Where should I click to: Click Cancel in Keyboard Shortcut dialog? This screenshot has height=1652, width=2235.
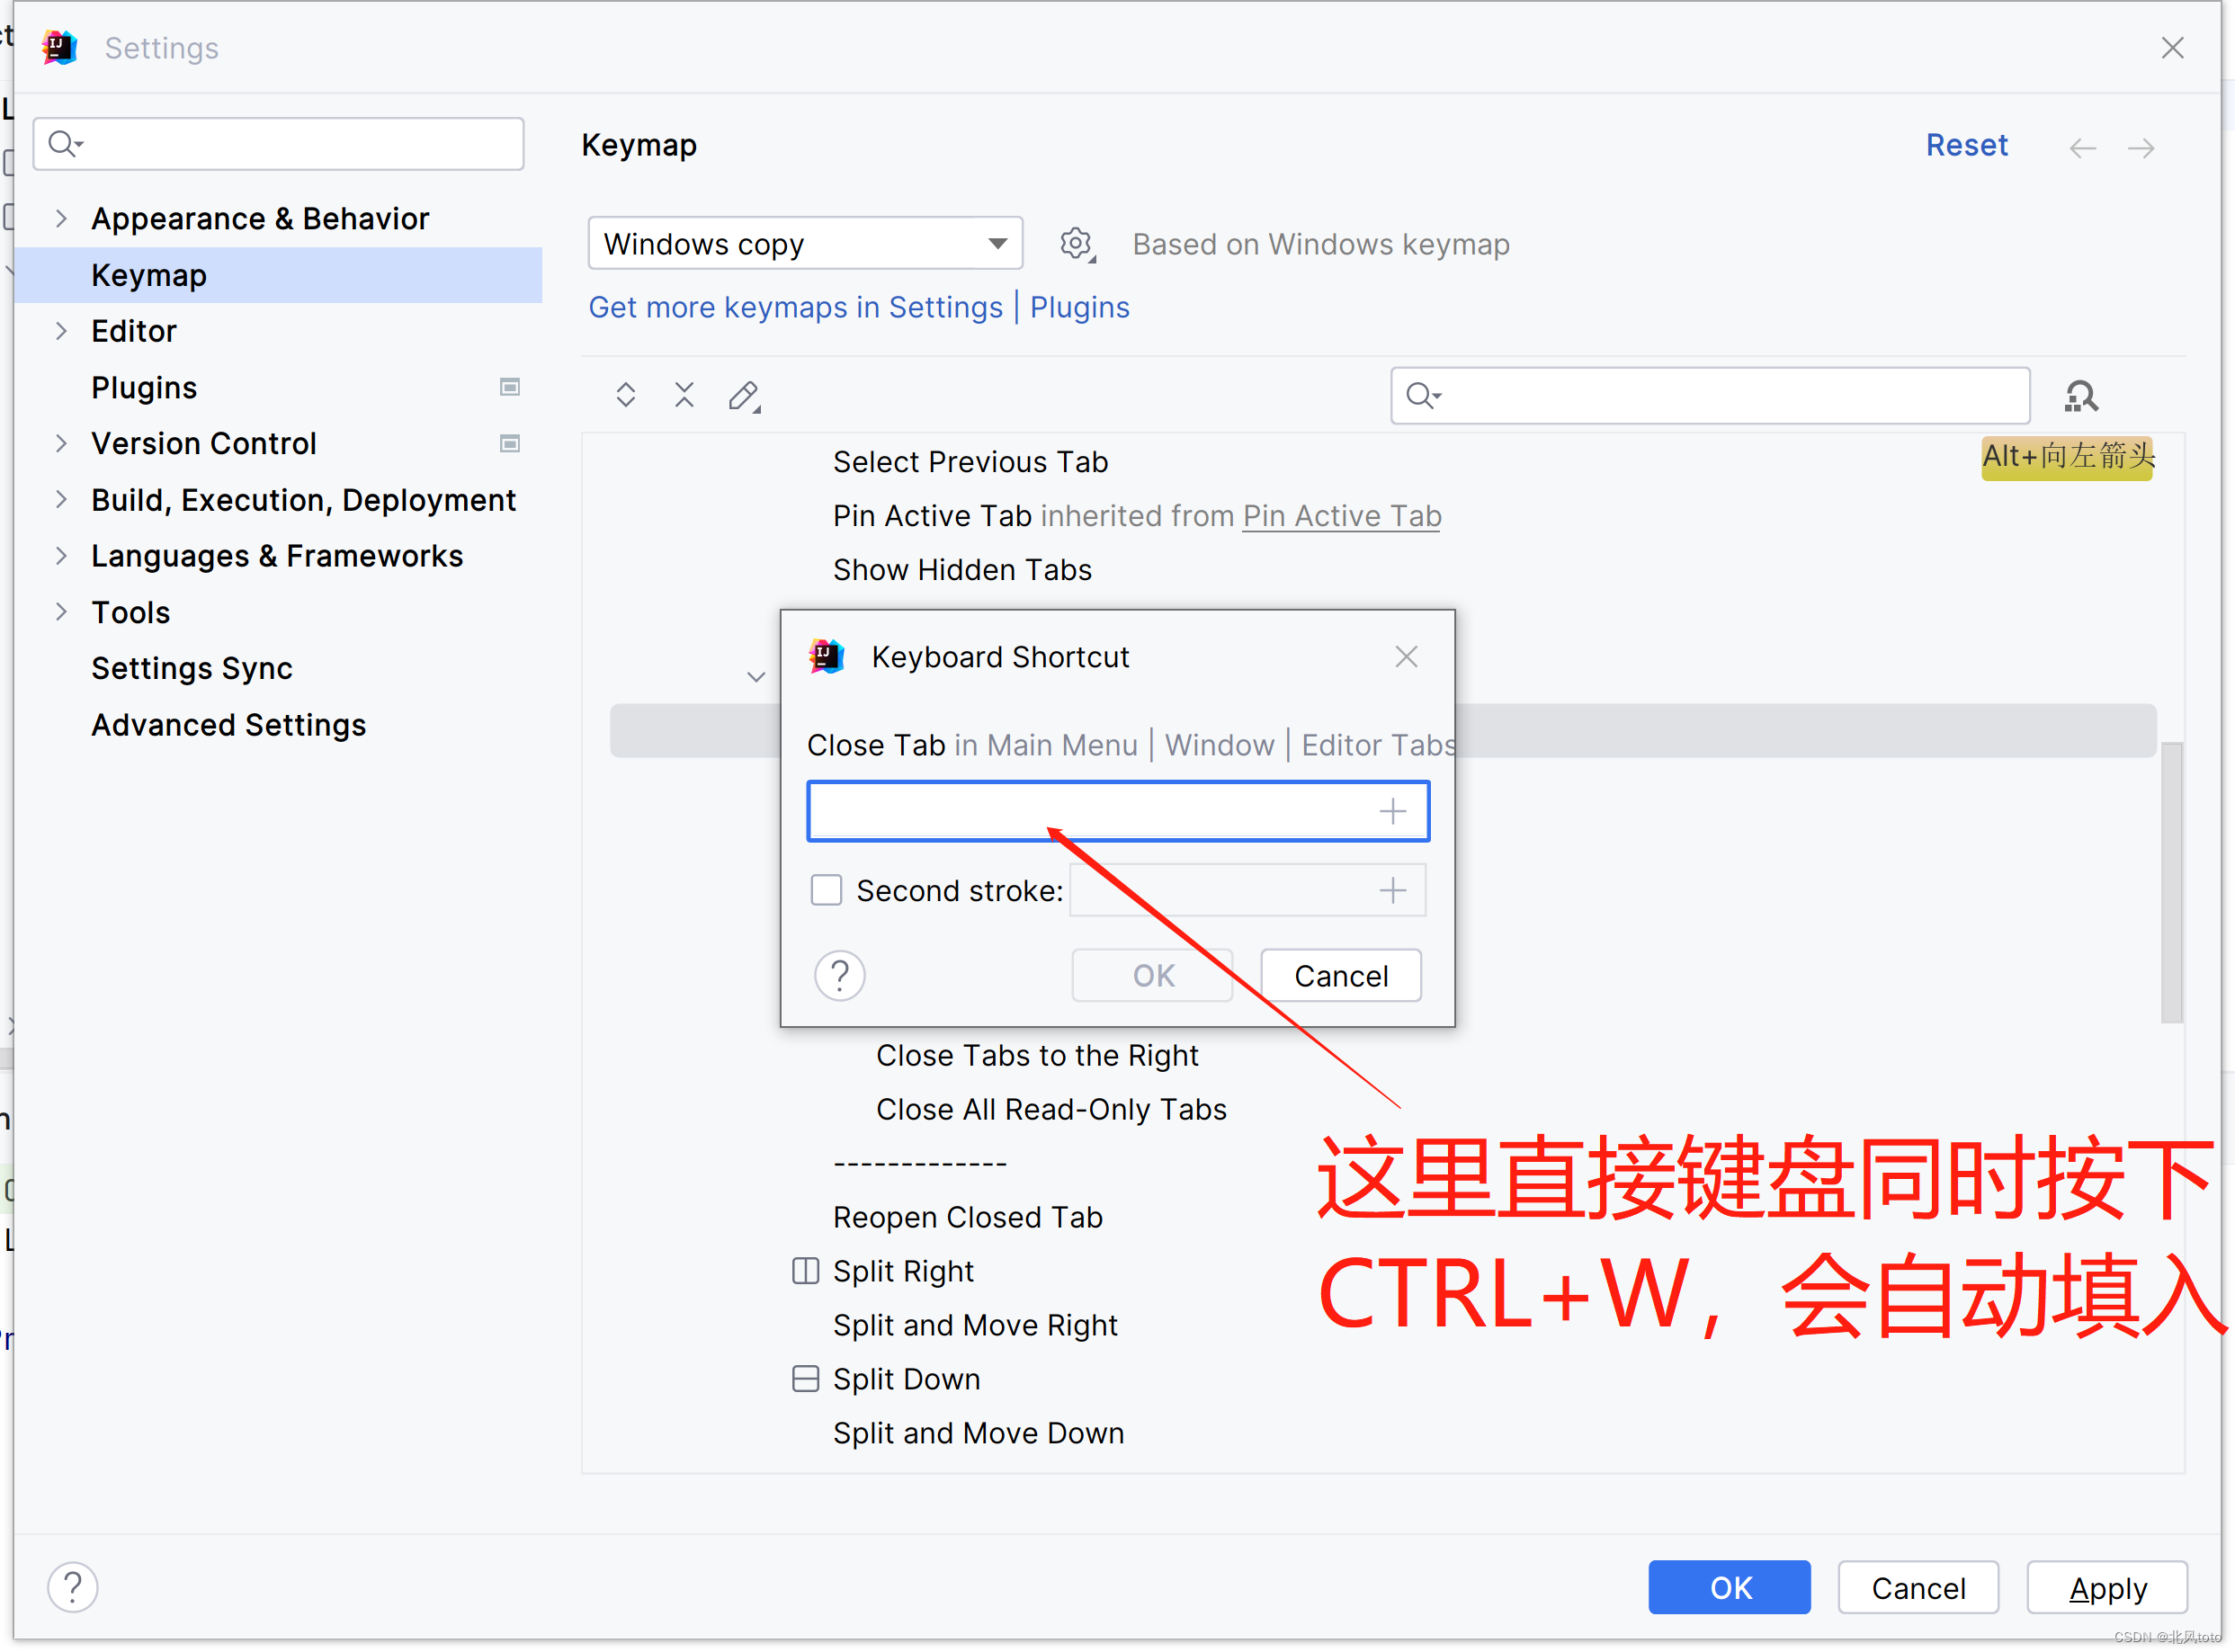1341,975
